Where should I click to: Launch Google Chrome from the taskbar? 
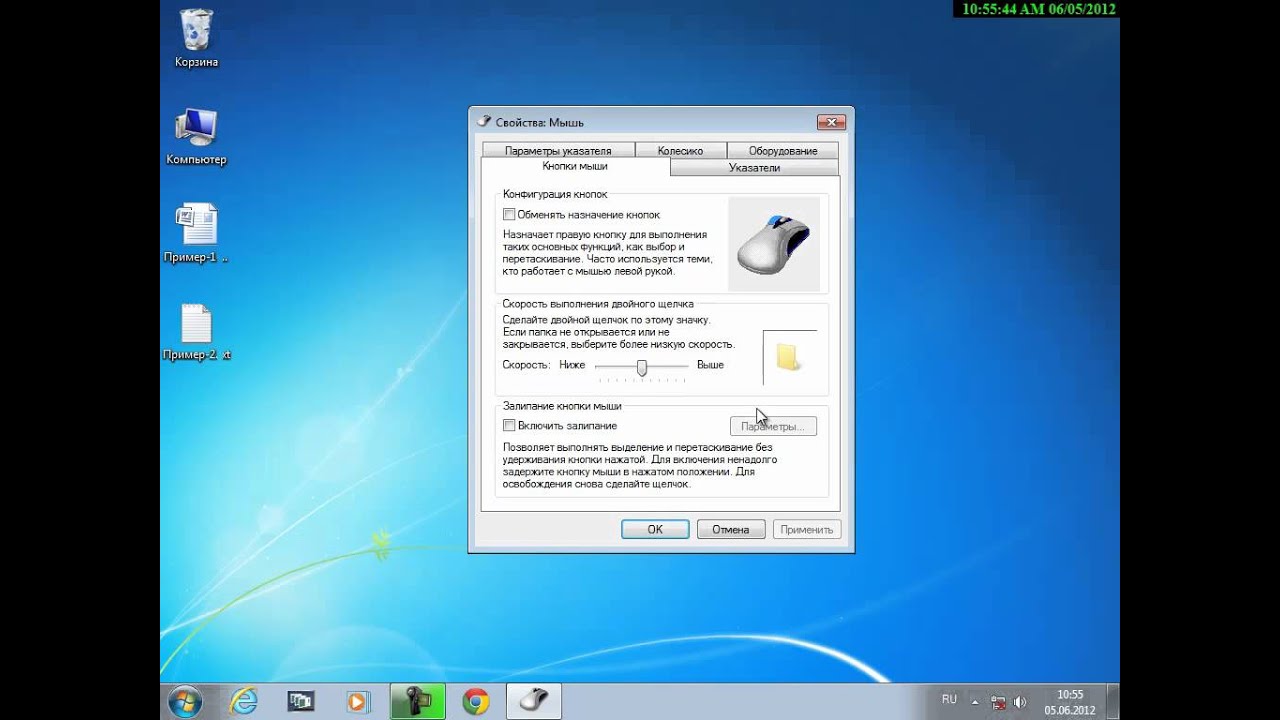pyautogui.click(x=476, y=702)
